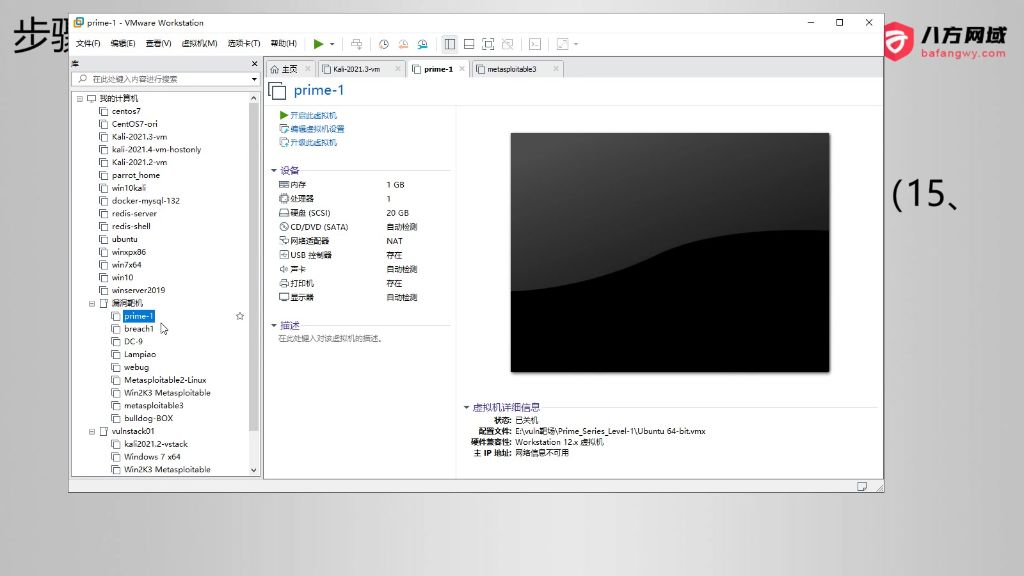Click the Unity mode toolbar icon
Image resolution: width=1024 pixels, height=576 pixels.
point(507,44)
